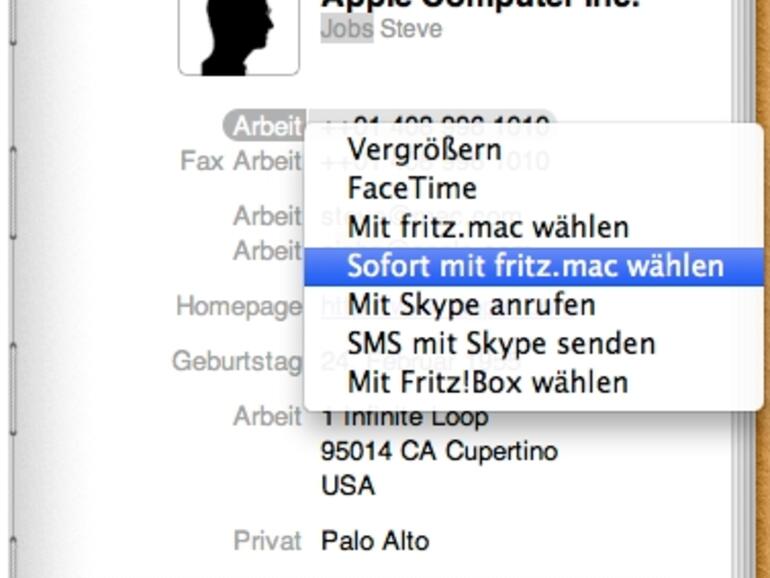This screenshot has height=578, width=770.
Task: Click the 95014 CA Cupertino address line
Action: [x=439, y=452]
